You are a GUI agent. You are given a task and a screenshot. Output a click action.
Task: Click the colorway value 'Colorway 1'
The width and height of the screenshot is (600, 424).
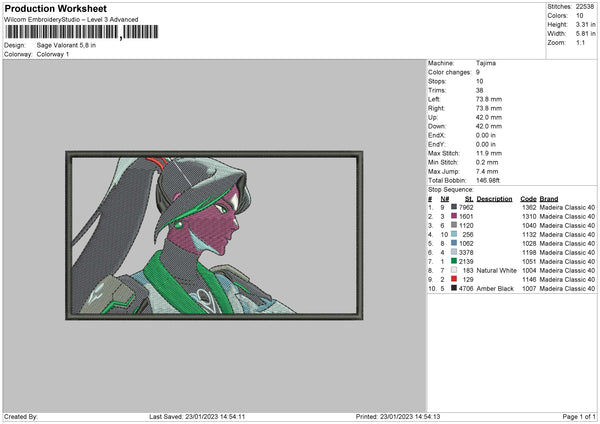pyautogui.click(x=53, y=54)
